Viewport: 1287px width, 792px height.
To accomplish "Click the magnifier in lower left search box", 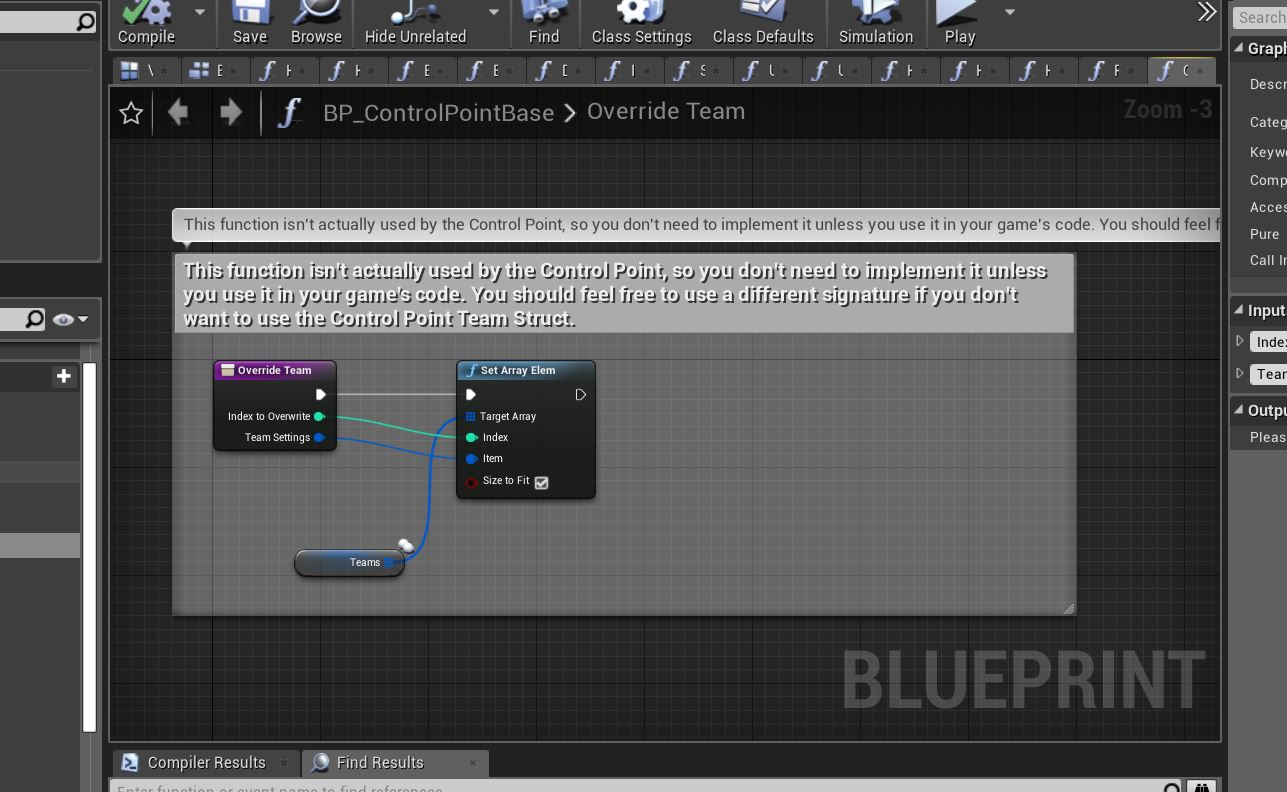I will (34, 319).
